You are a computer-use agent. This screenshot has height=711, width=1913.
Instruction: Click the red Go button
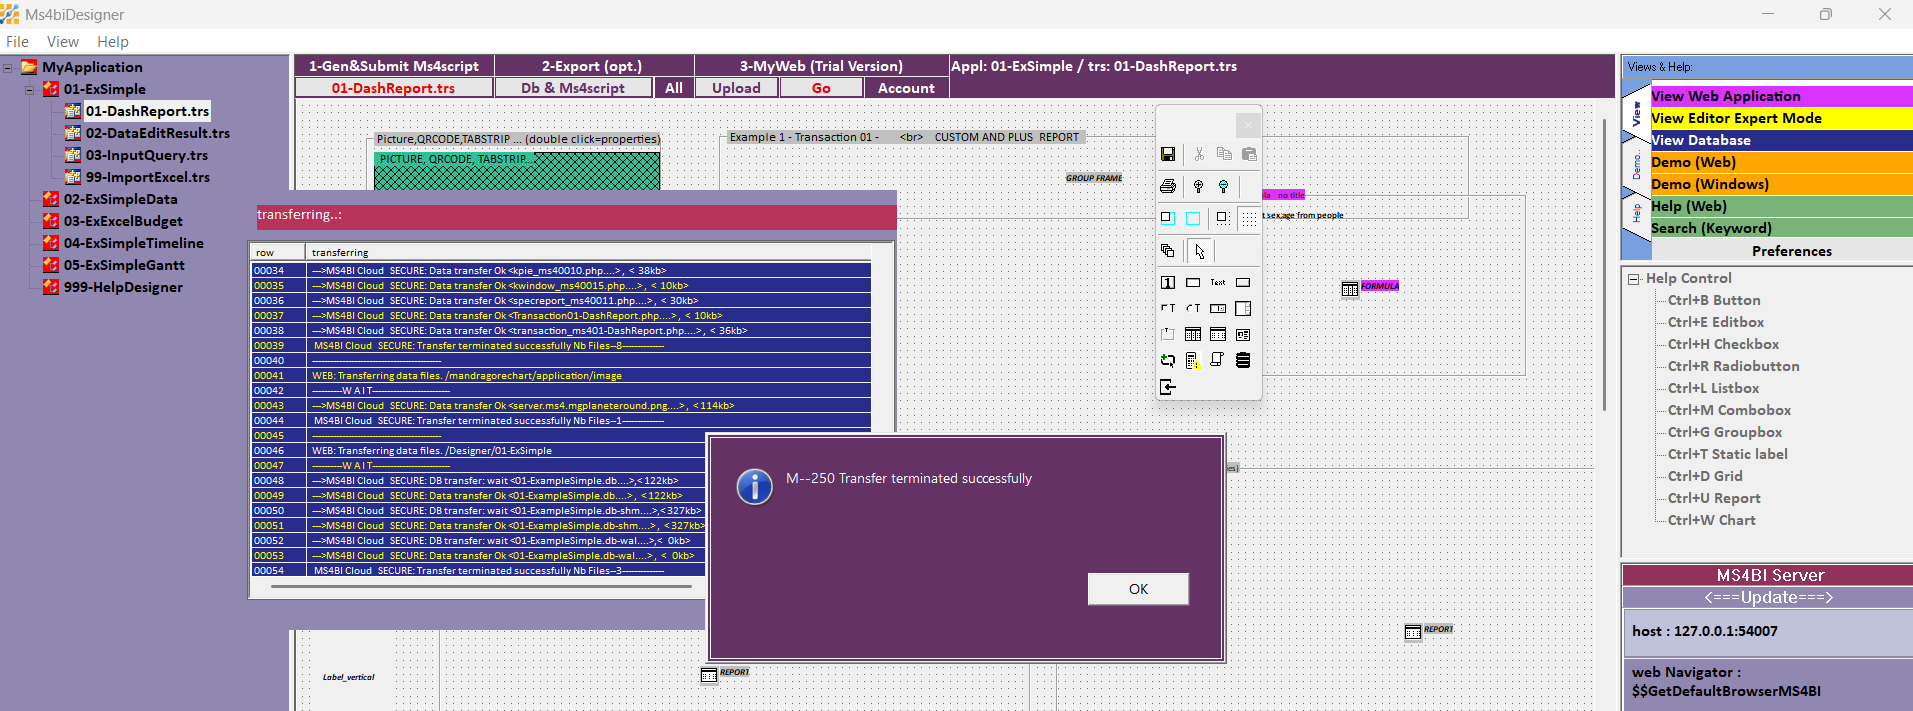click(821, 88)
